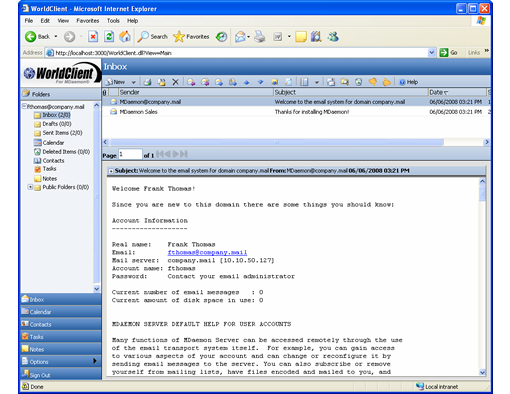
Task: Expand the Public Folders tree node
Action: click(x=30, y=187)
